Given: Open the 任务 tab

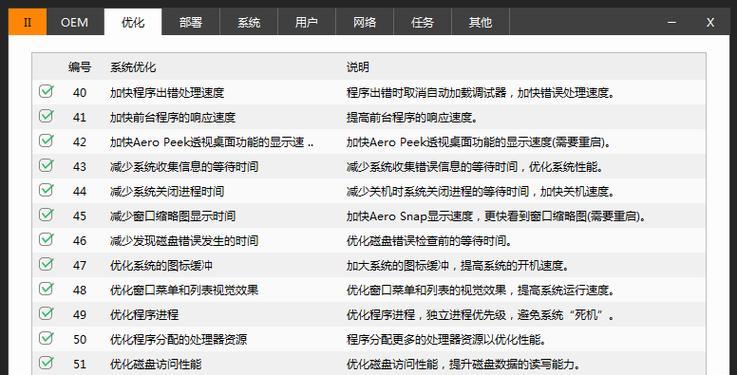Looking at the screenshot, I should coord(422,22).
